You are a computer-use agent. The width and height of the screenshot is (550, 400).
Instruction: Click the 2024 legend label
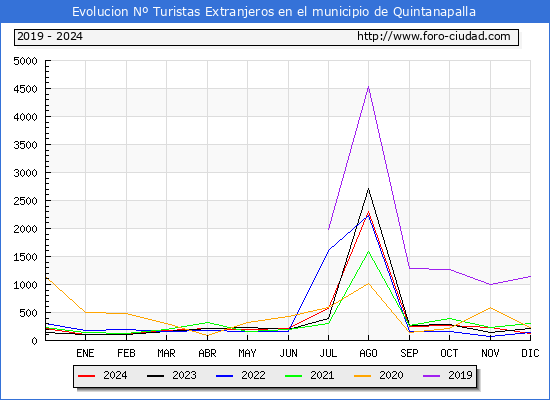point(115,375)
